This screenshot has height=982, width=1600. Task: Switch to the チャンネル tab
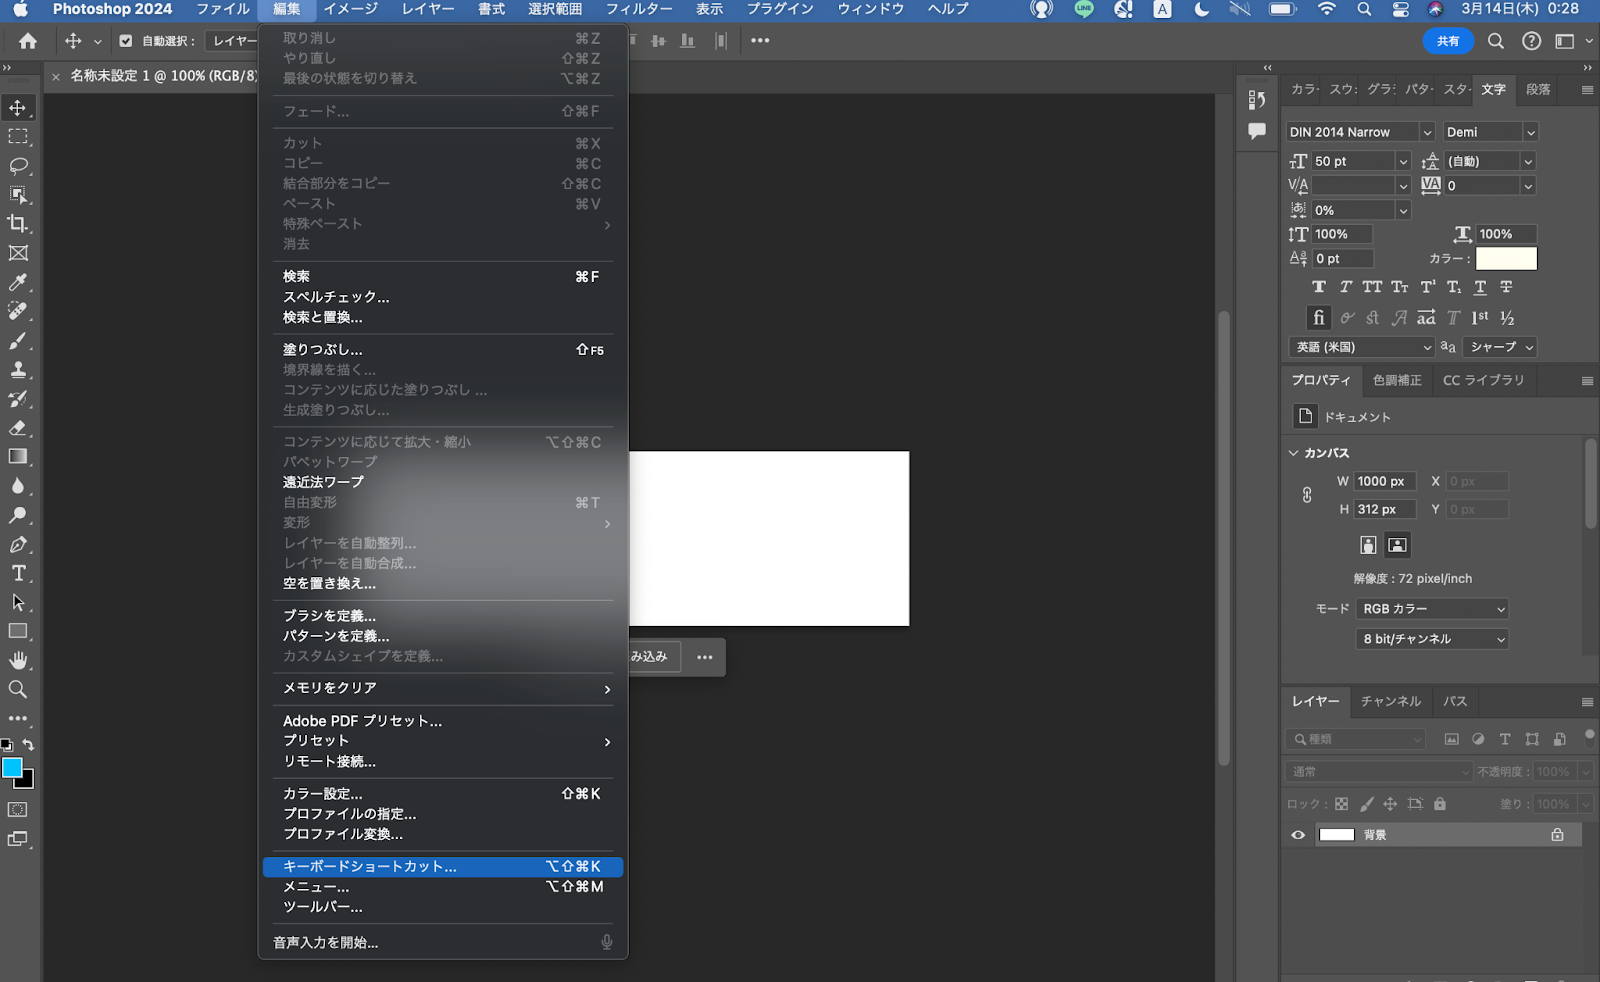1391,702
